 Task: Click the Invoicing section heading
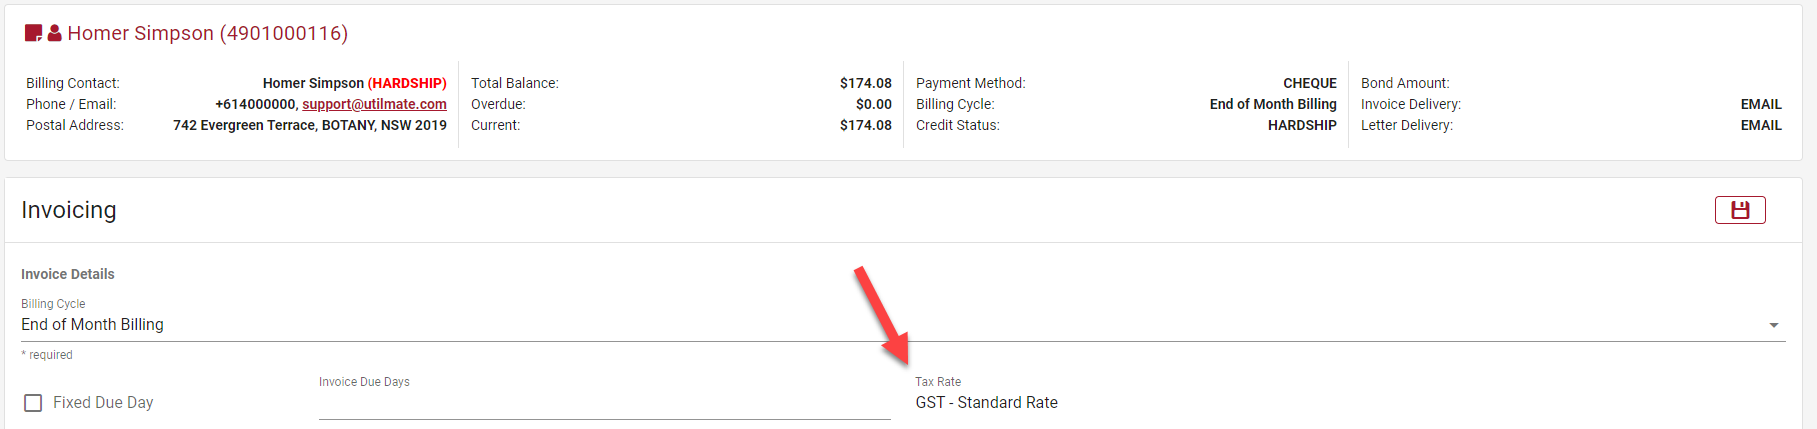(69, 210)
